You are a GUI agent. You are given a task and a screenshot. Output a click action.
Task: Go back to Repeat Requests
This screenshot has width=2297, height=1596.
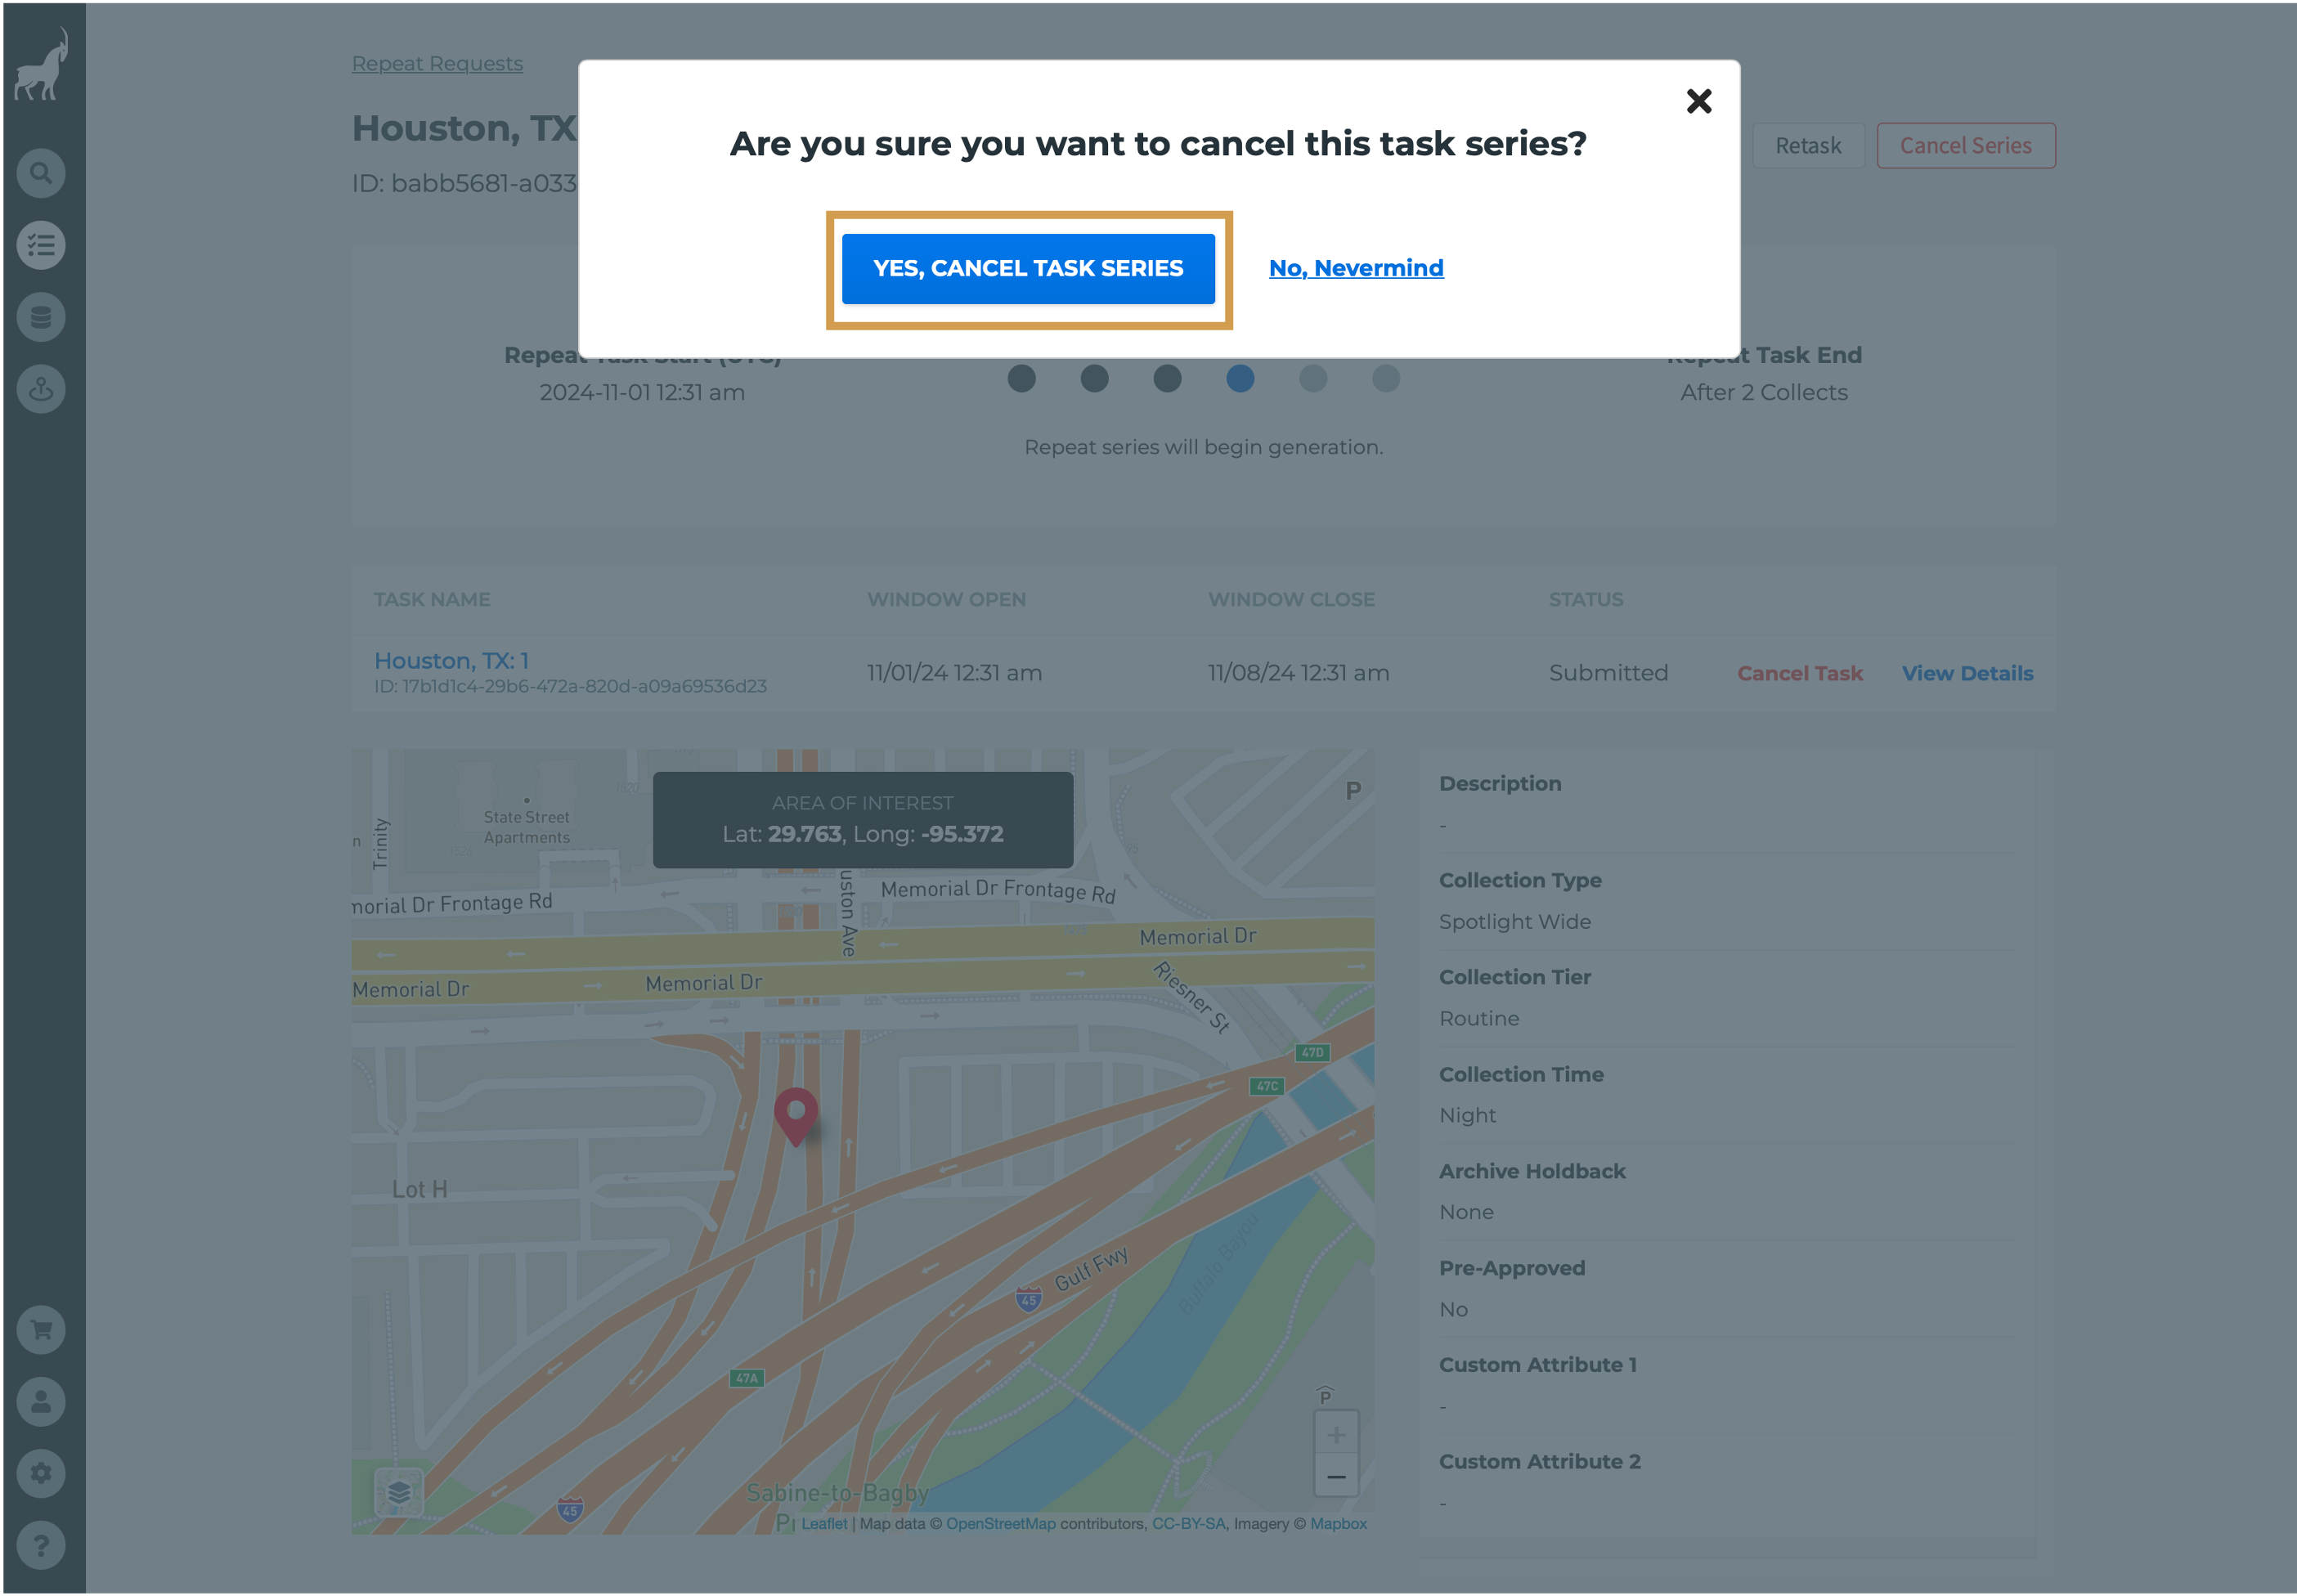point(437,63)
